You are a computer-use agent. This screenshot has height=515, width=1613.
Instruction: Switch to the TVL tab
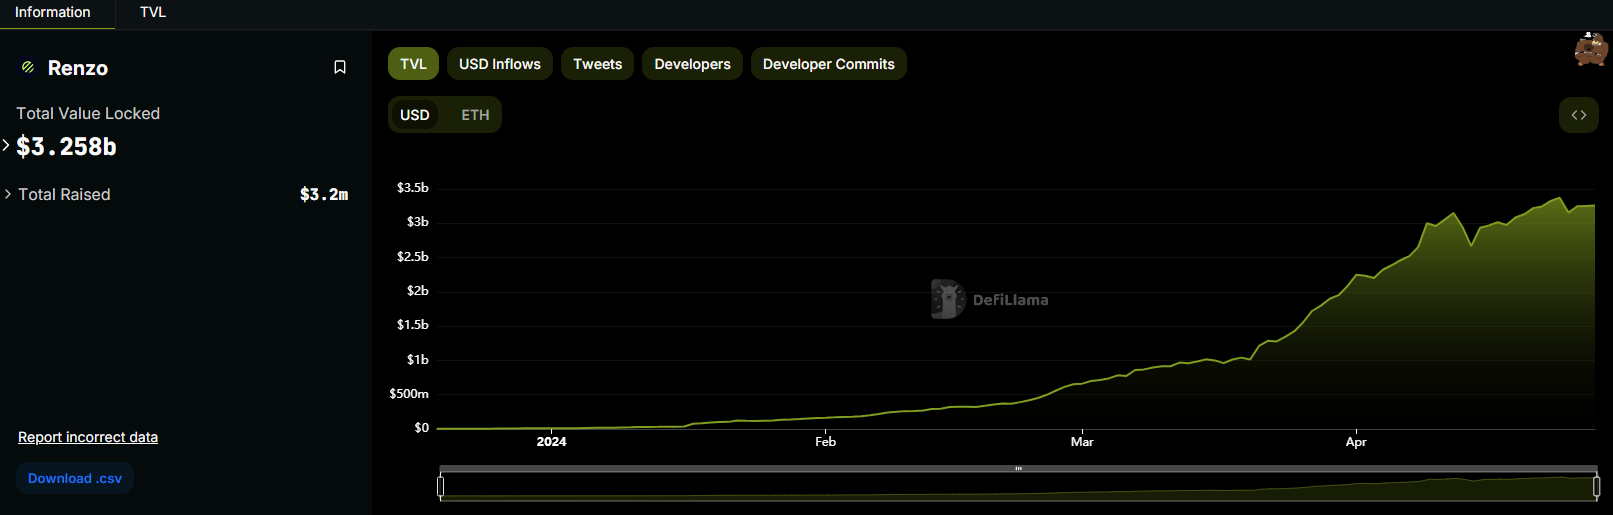coord(153,12)
